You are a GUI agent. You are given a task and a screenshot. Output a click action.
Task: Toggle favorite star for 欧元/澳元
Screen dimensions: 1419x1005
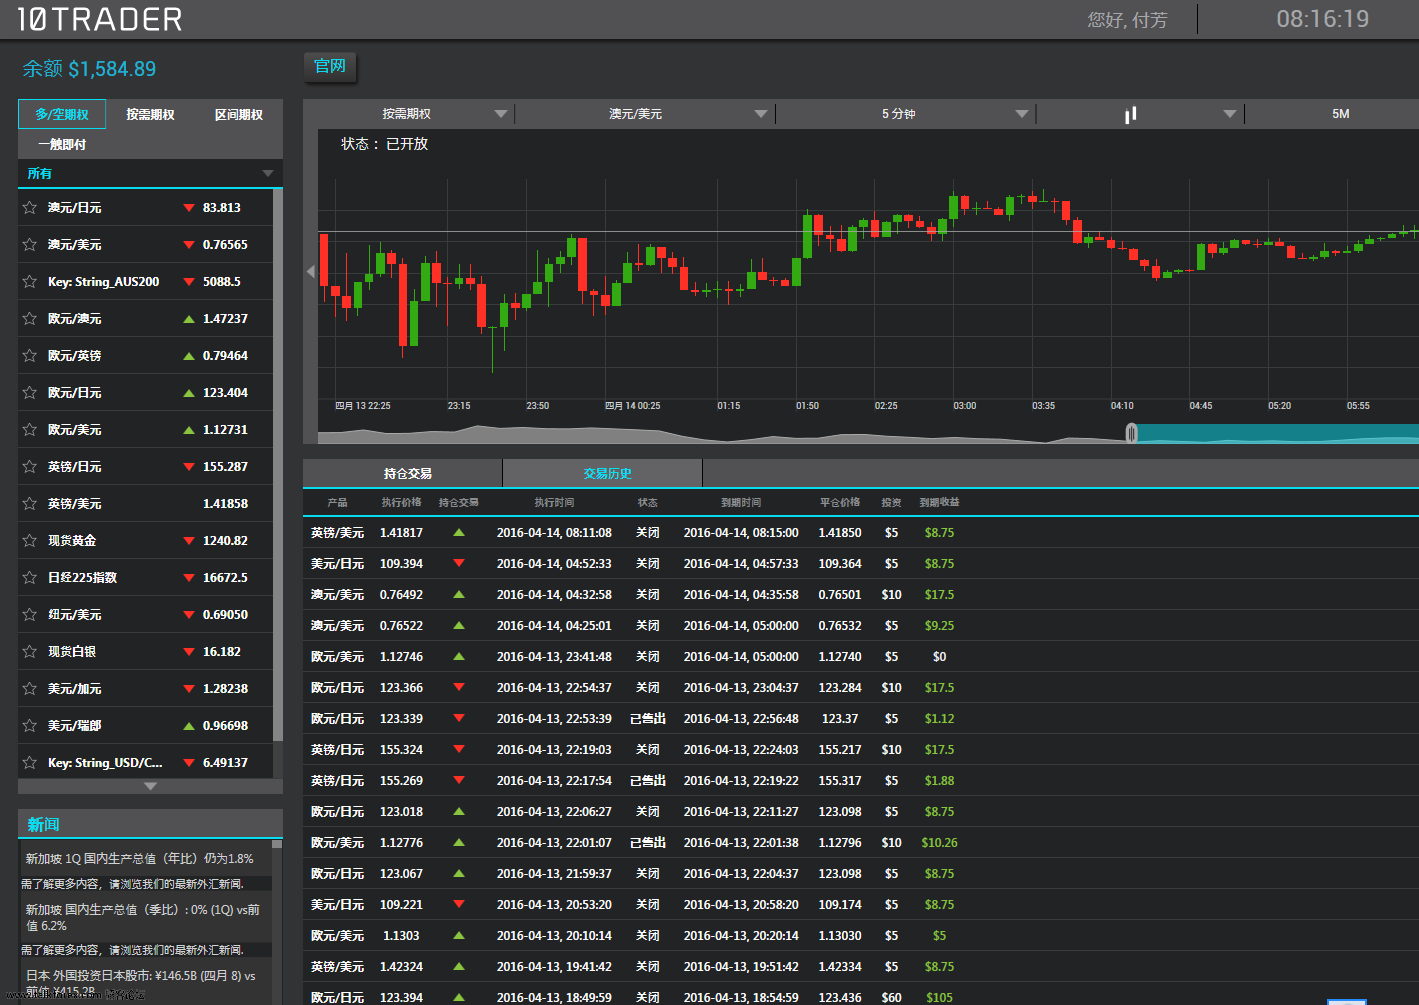pyautogui.click(x=30, y=319)
